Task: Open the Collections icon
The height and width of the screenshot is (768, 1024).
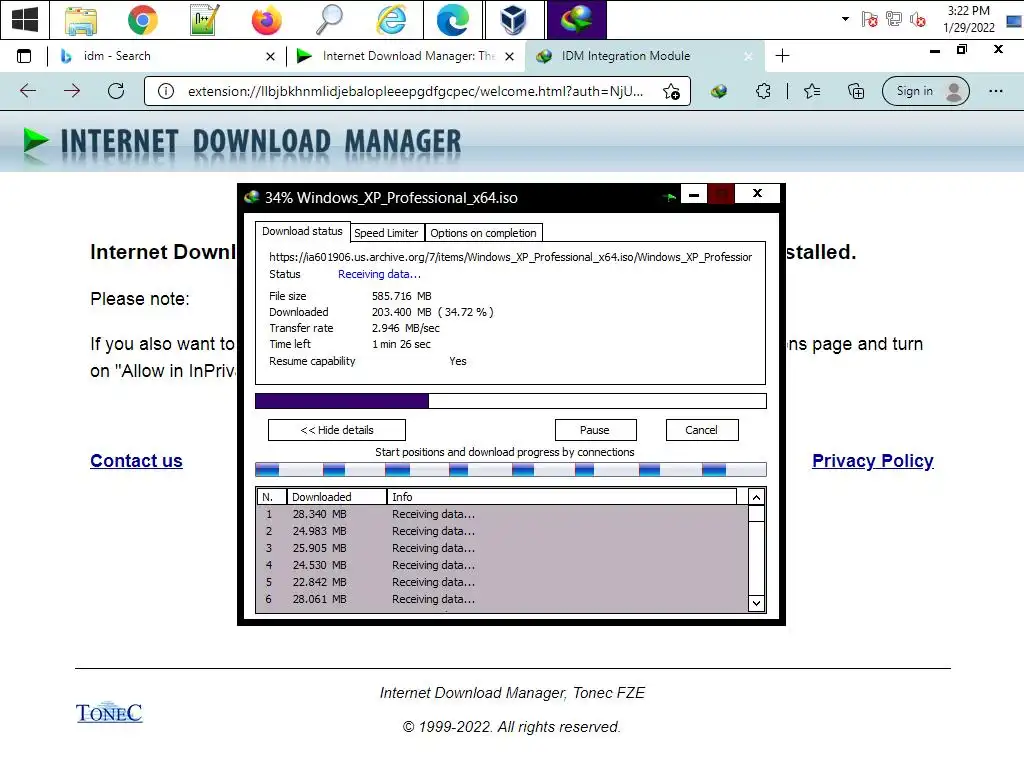Action: 856,91
